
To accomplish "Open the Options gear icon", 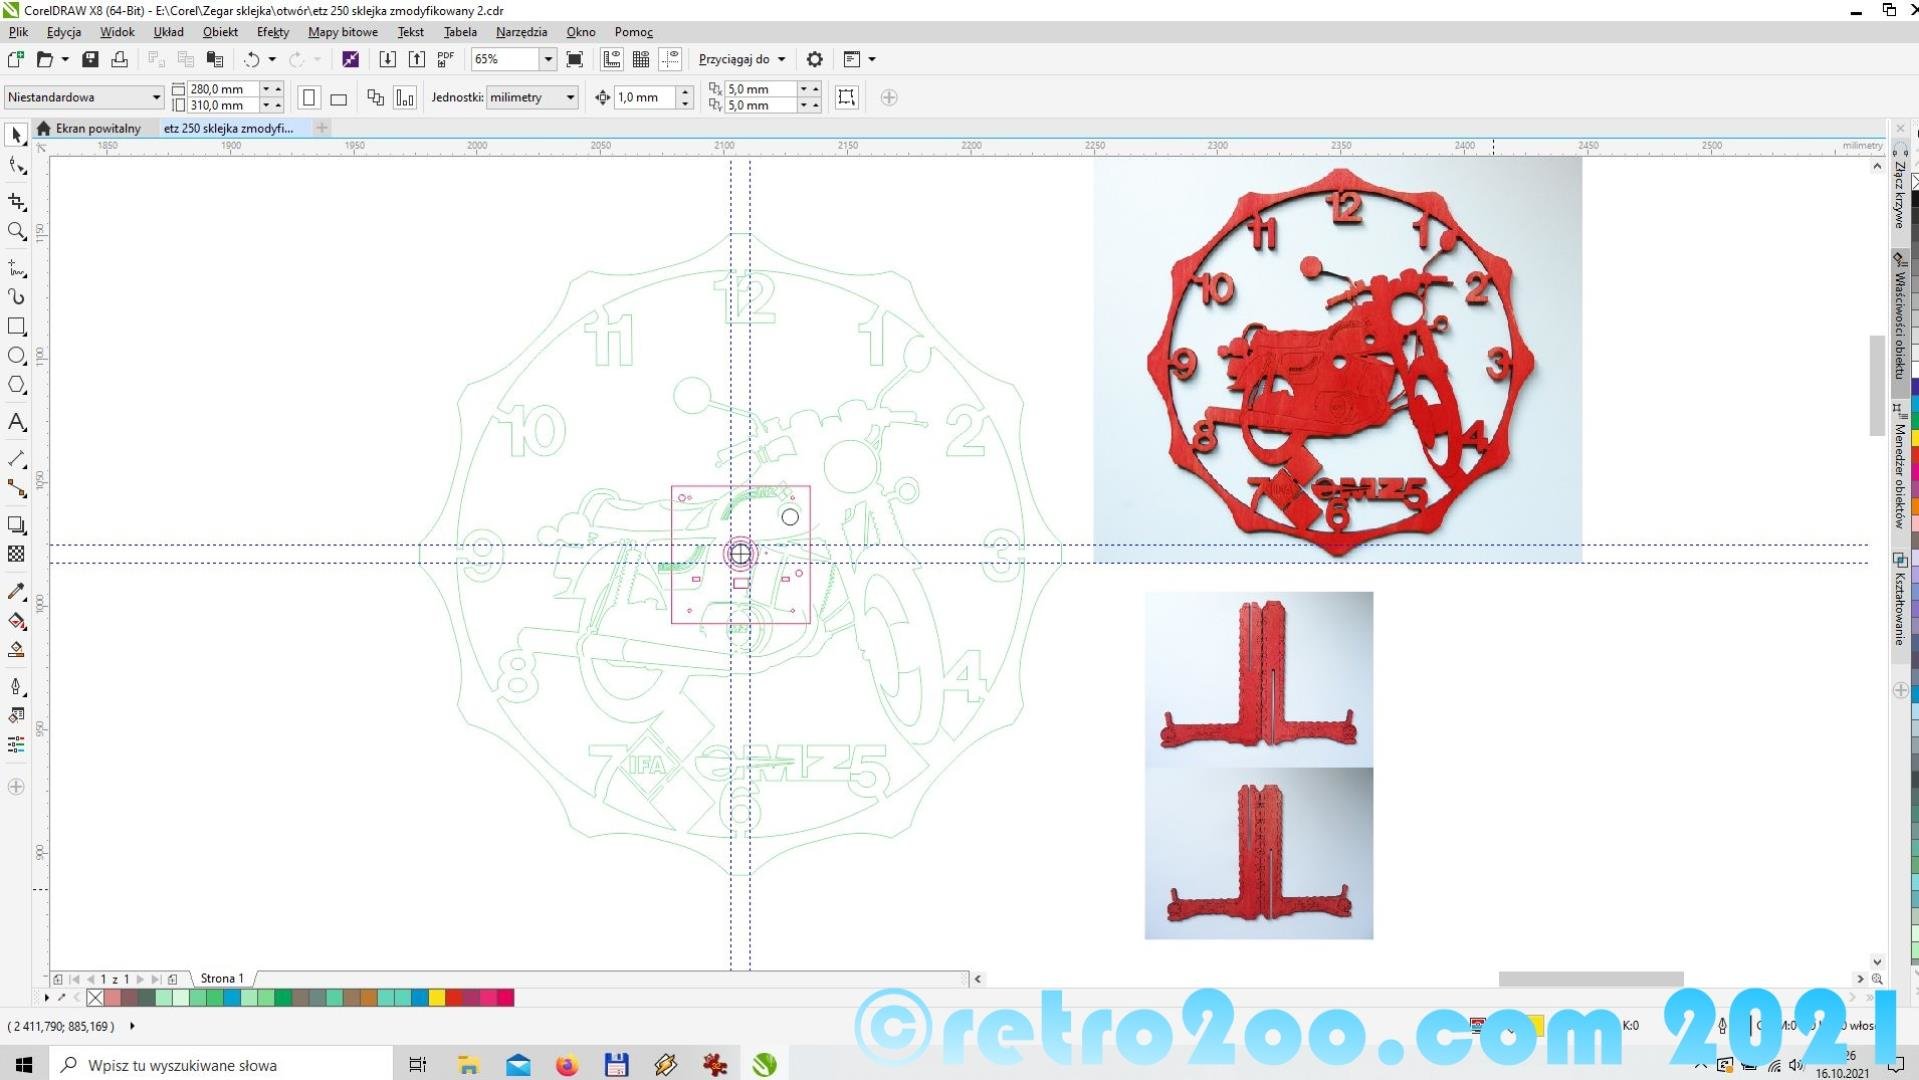I will point(815,59).
